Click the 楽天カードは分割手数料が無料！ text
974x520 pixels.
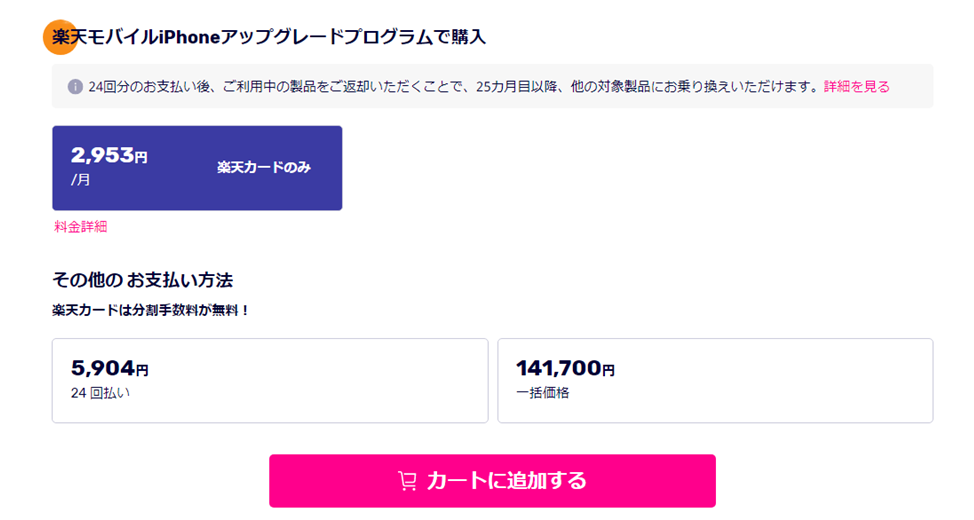pos(150,310)
